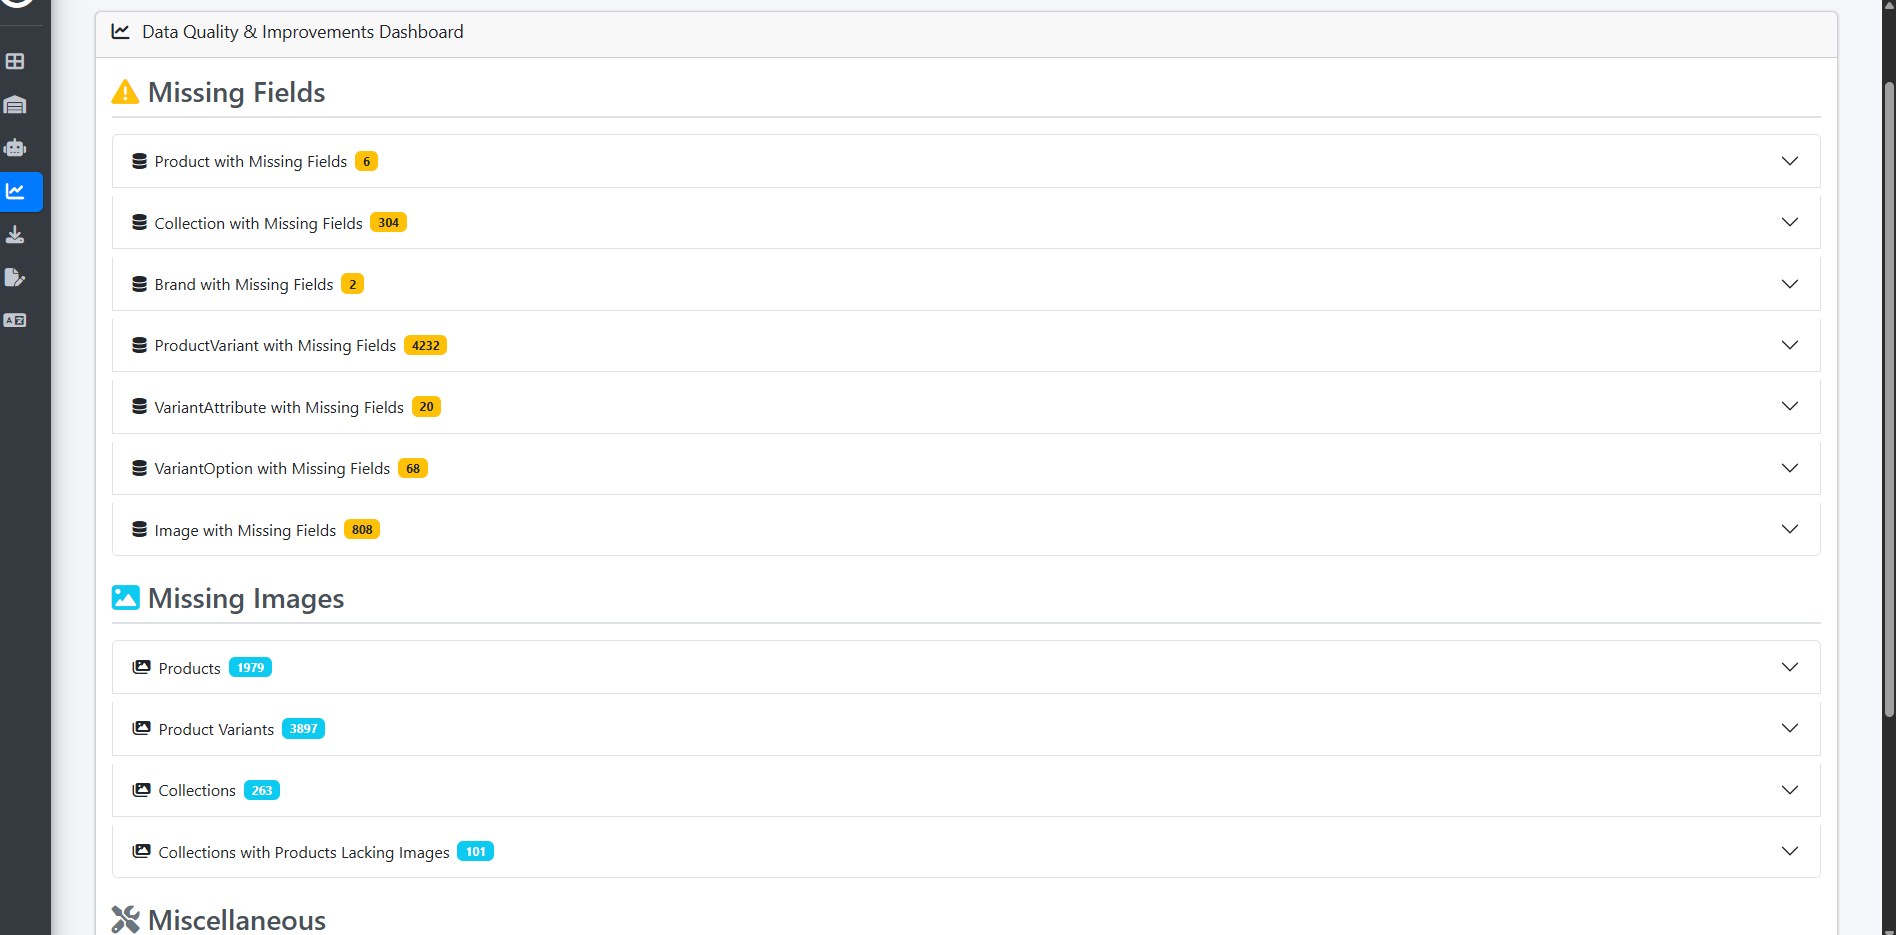
Task: Expand Collection with Missing Fields row
Action: click(x=966, y=222)
